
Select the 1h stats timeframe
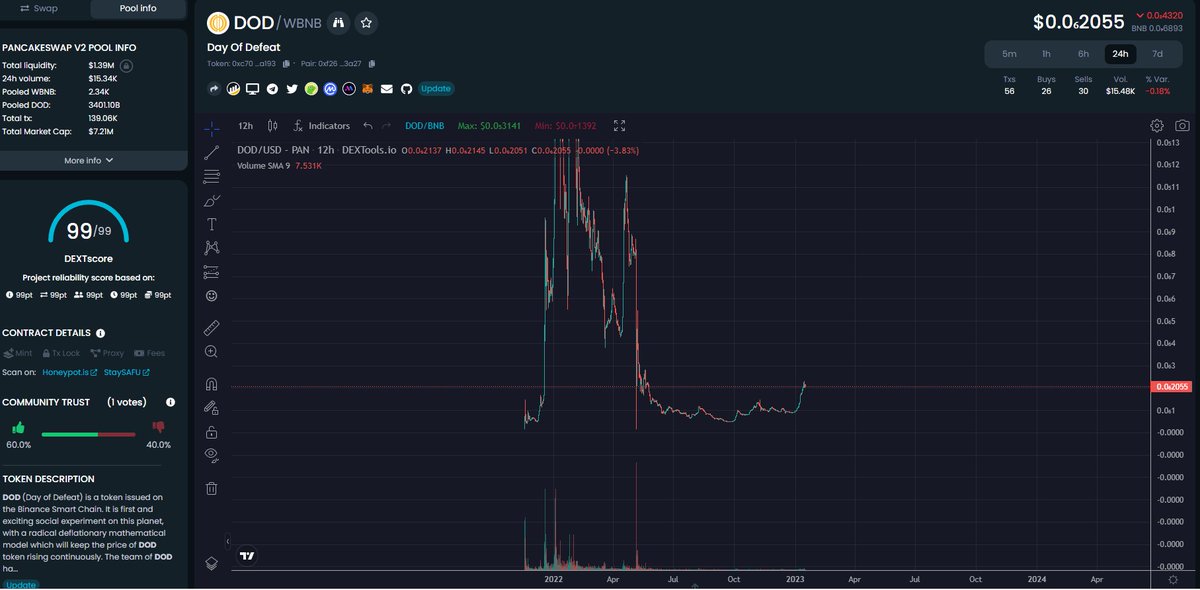point(1046,54)
